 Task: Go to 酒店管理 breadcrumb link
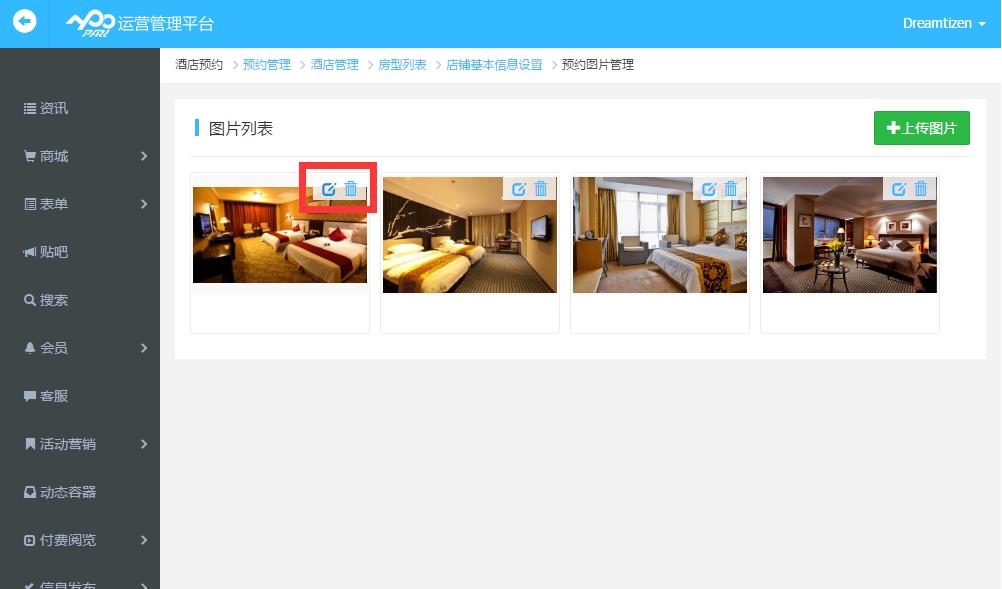[334, 65]
